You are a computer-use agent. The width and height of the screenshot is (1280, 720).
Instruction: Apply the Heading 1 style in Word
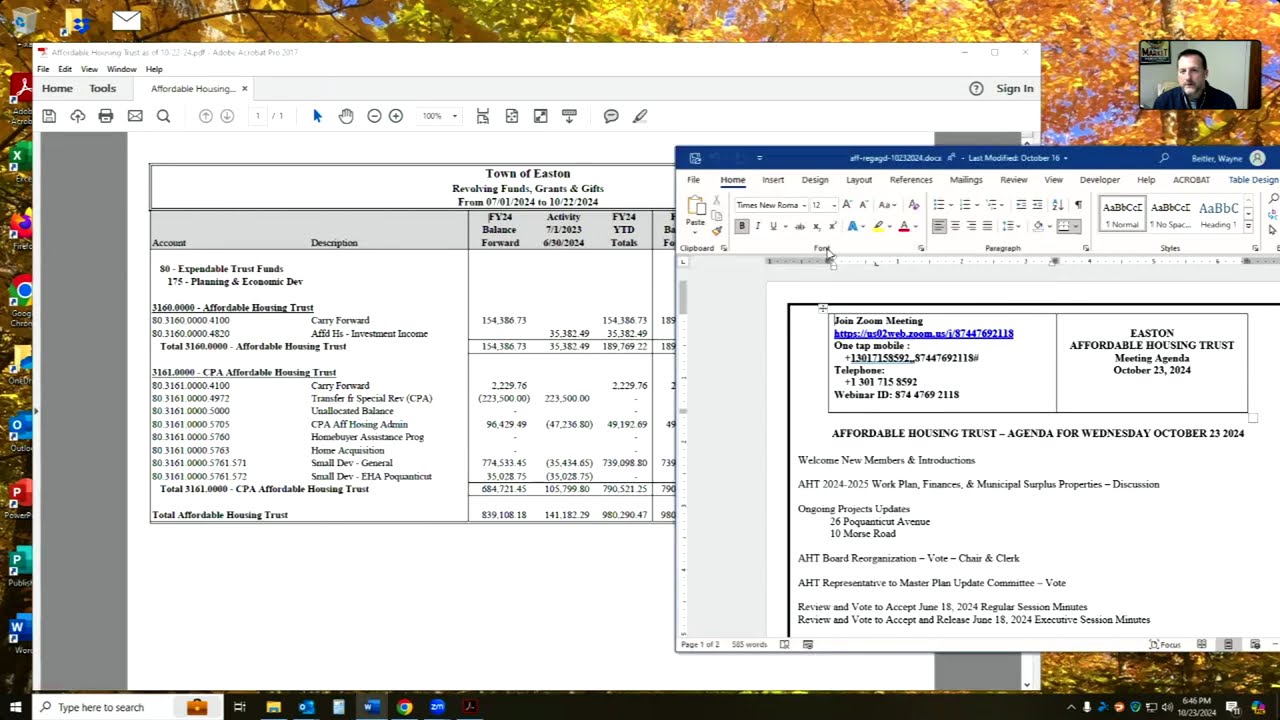tap(1219, 212)
